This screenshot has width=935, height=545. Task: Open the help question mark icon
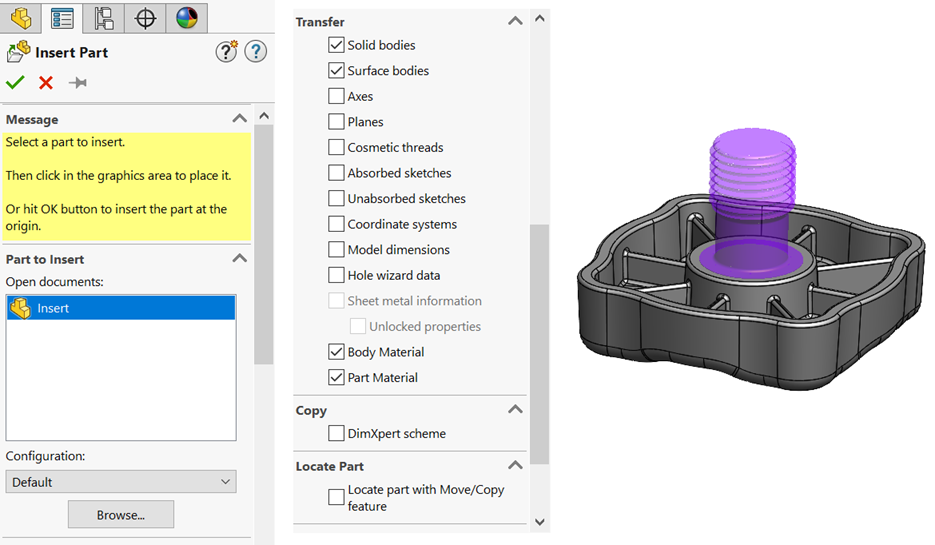(256, 52)
